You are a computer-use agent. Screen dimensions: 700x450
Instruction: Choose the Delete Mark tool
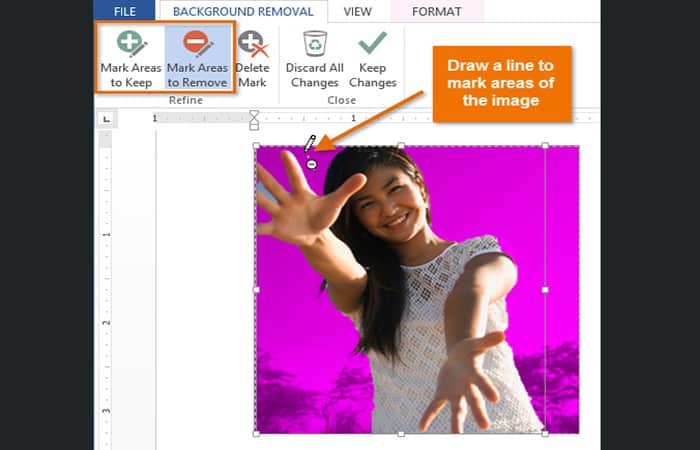[252, 58]
